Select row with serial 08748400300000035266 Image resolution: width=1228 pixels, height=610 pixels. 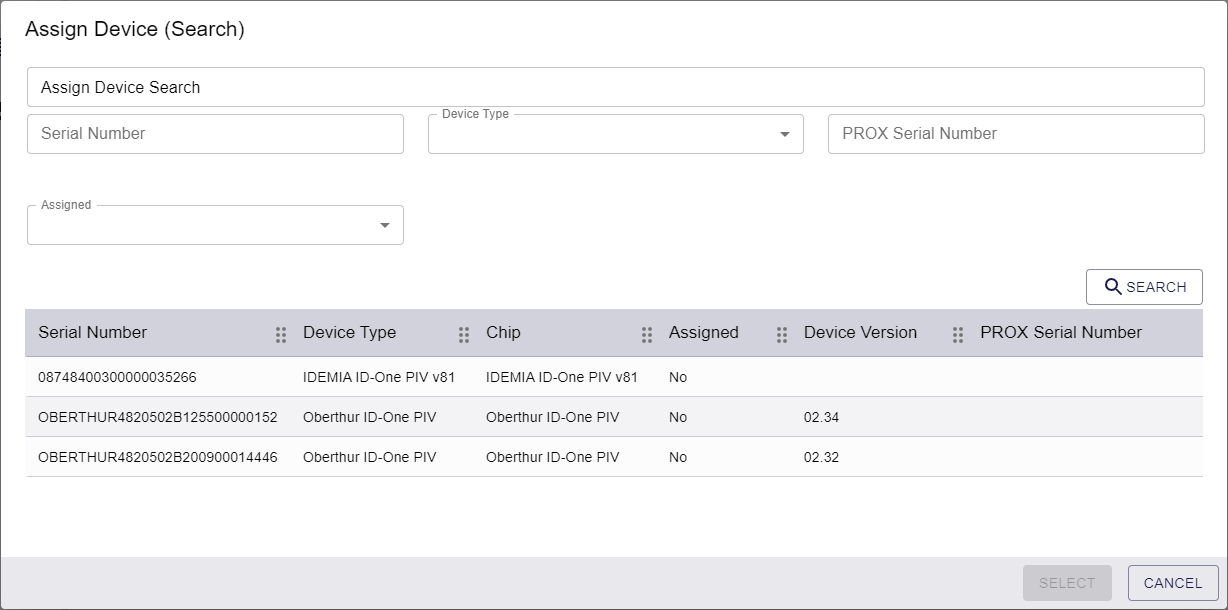tap(117, 377)
